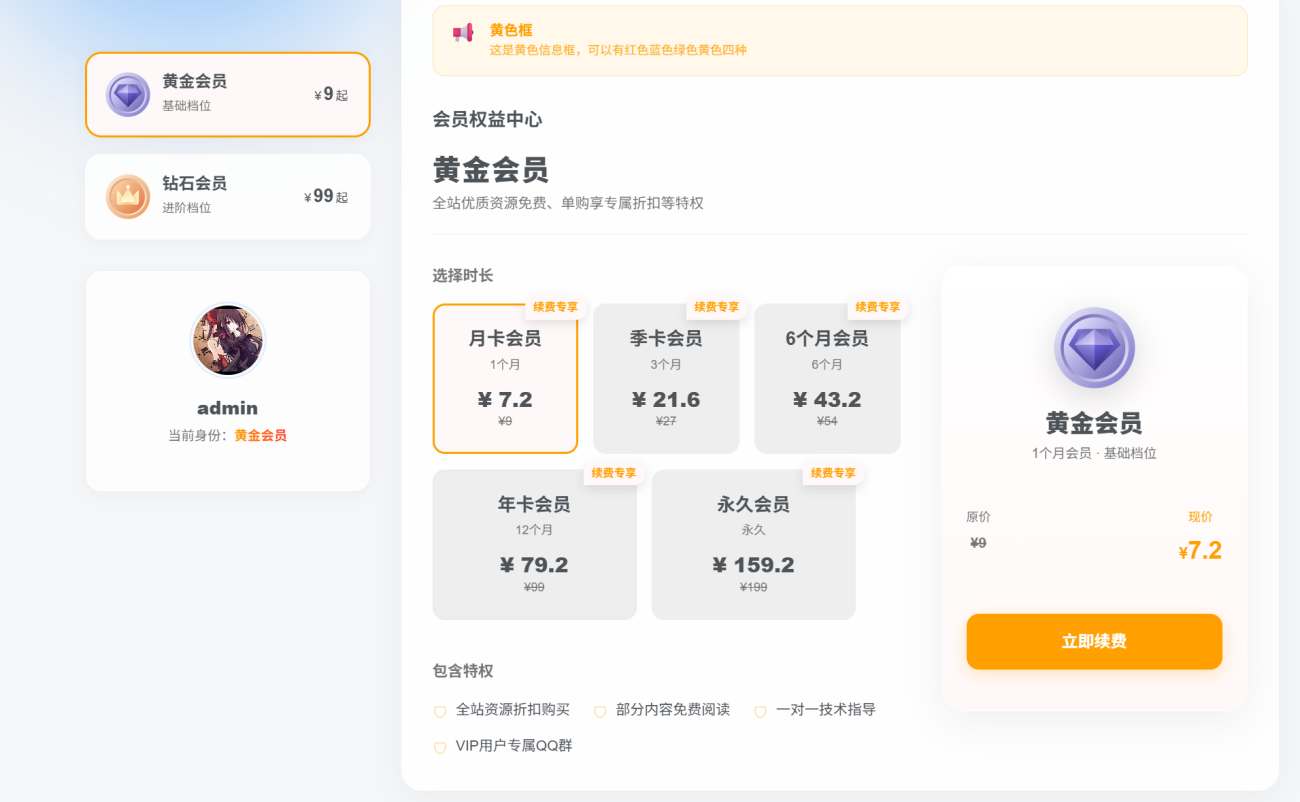This screenshot has width=1300, height=802.
Task: Click the shield icon beside VIP用户专属QQ群
Action: click(x=440, y=747)
